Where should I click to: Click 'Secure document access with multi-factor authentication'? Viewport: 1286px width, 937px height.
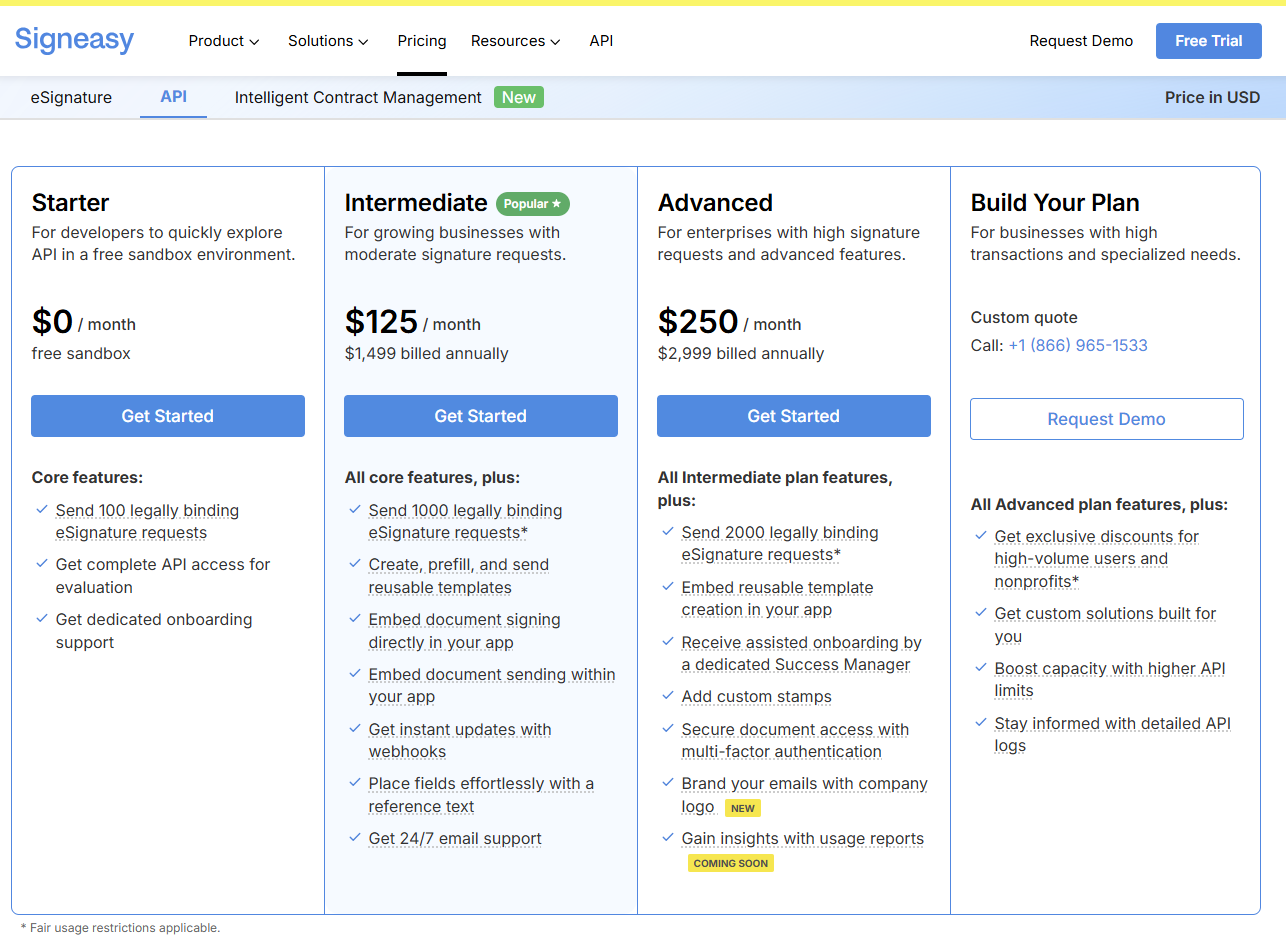click(x=795, y=741)
